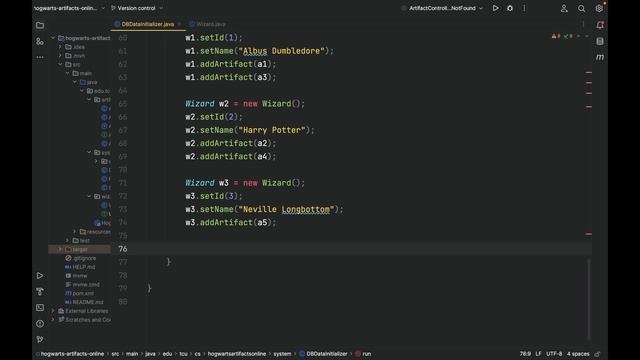Open Code With Me user icon
Screen dimensions: 640x360
[x=564, y=8]
